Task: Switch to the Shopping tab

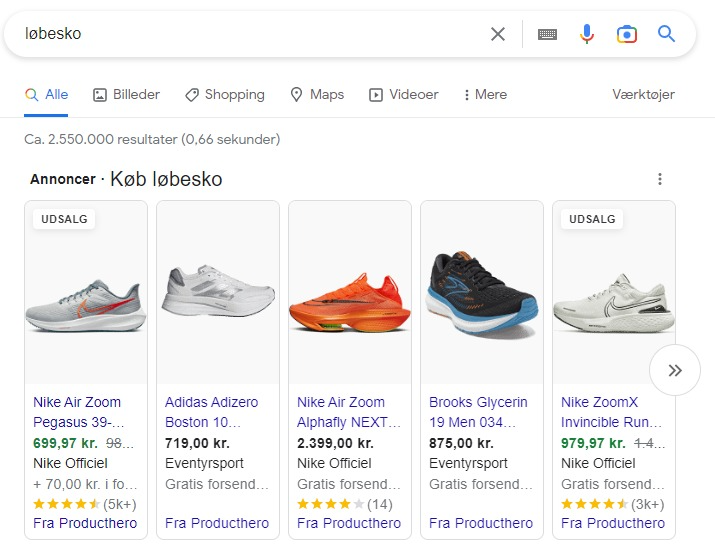Action: tap(225, 94)
